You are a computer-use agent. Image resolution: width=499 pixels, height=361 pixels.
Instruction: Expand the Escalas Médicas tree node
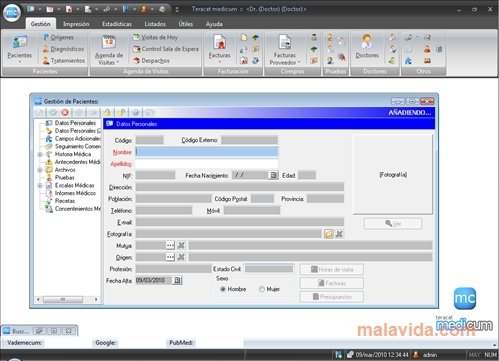40,185
